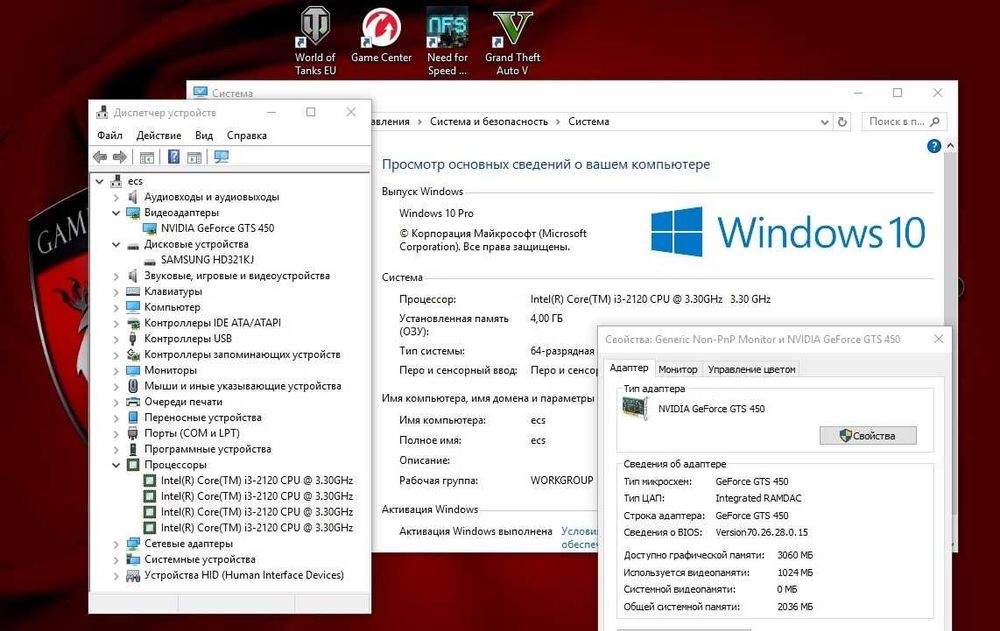Image resolution: width=1000 pixels, height=631 pixels.
Task: Click the 4,00 ГБ installed memory value
Action: [x=547, y=318]
